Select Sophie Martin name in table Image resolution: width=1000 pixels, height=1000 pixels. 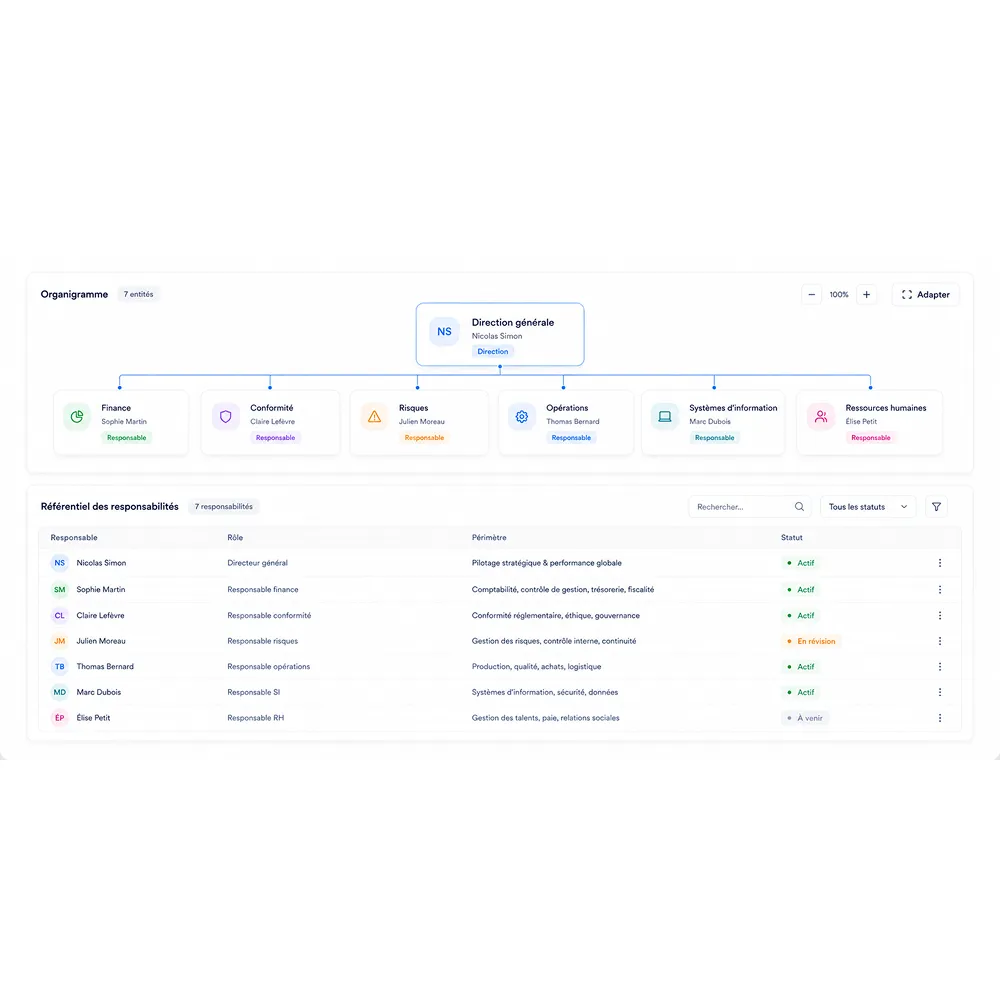tap(101, 590)
